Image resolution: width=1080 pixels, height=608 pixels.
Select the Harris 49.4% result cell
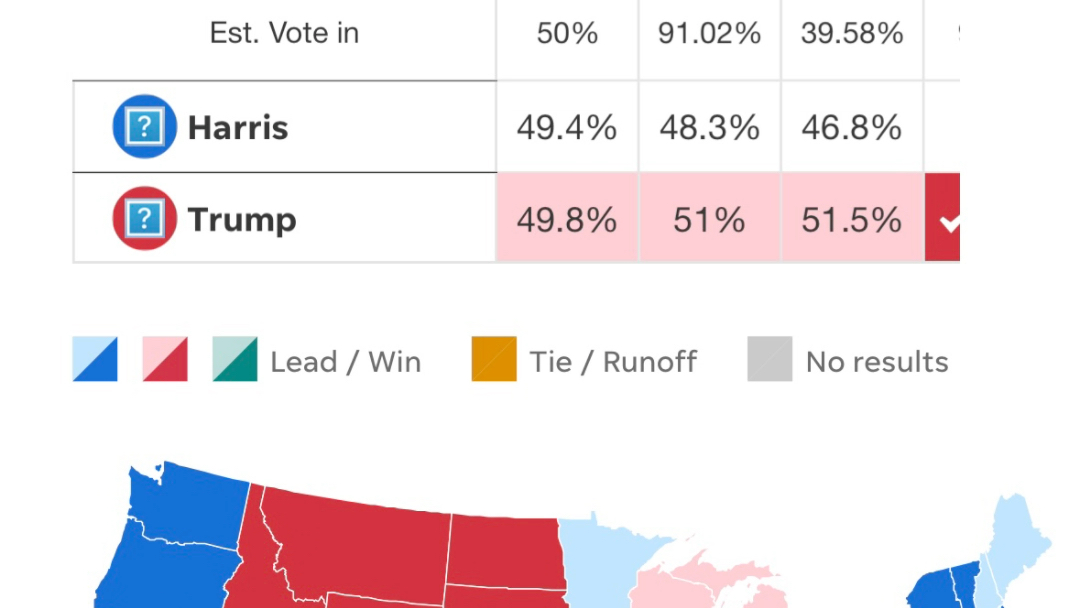tap(567, 127)
